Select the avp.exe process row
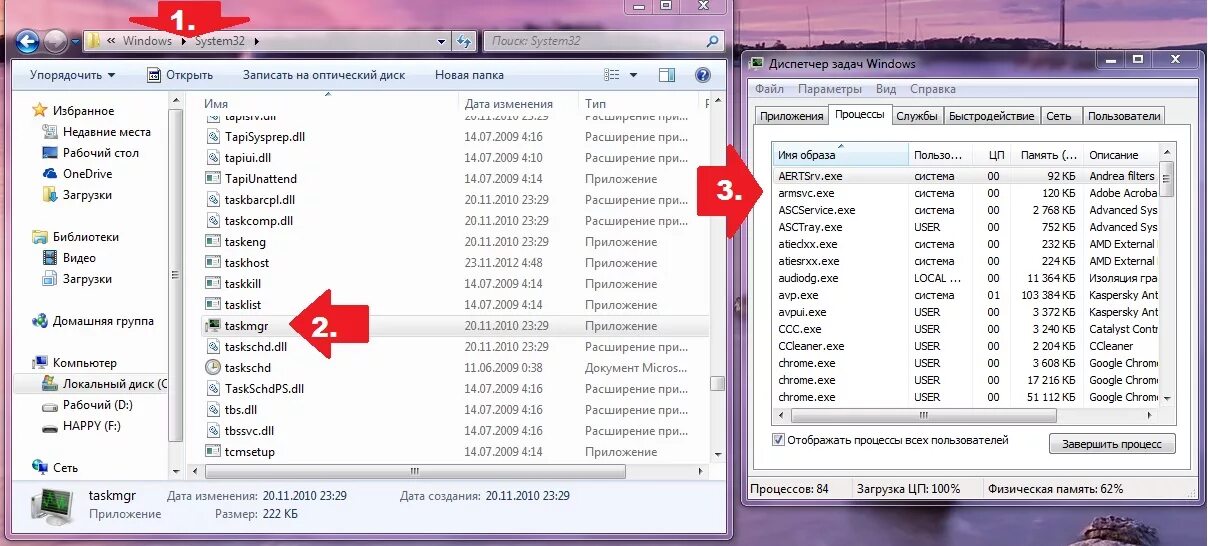The width and height of the screenshot is (1208, 546). [965, 295]
